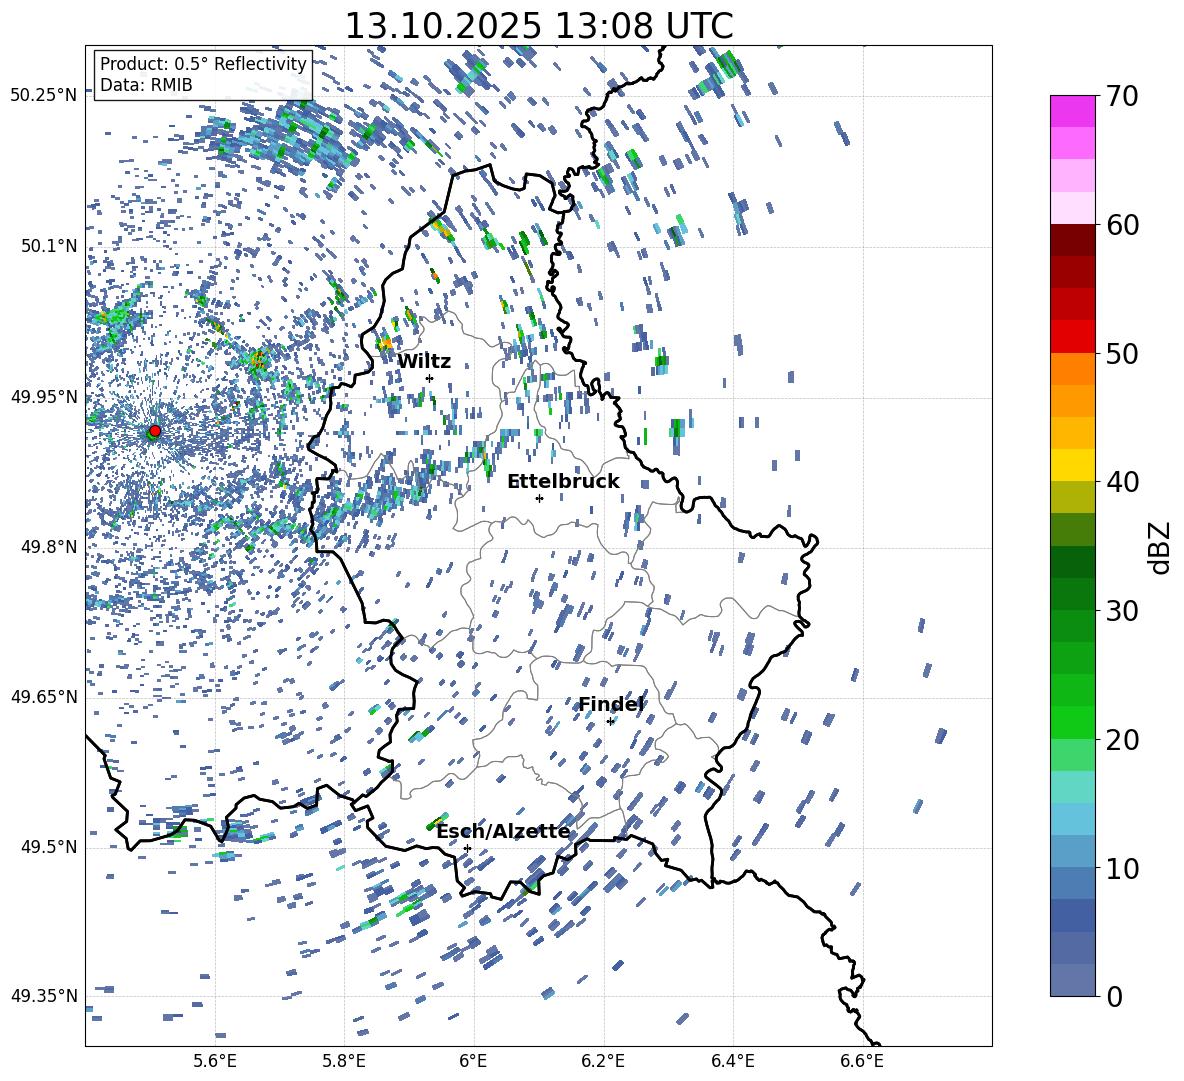This screenshot has height=1081, width=1184.
Task: Click the Esch/Alzette cross marker
Action: pos(467,848)
